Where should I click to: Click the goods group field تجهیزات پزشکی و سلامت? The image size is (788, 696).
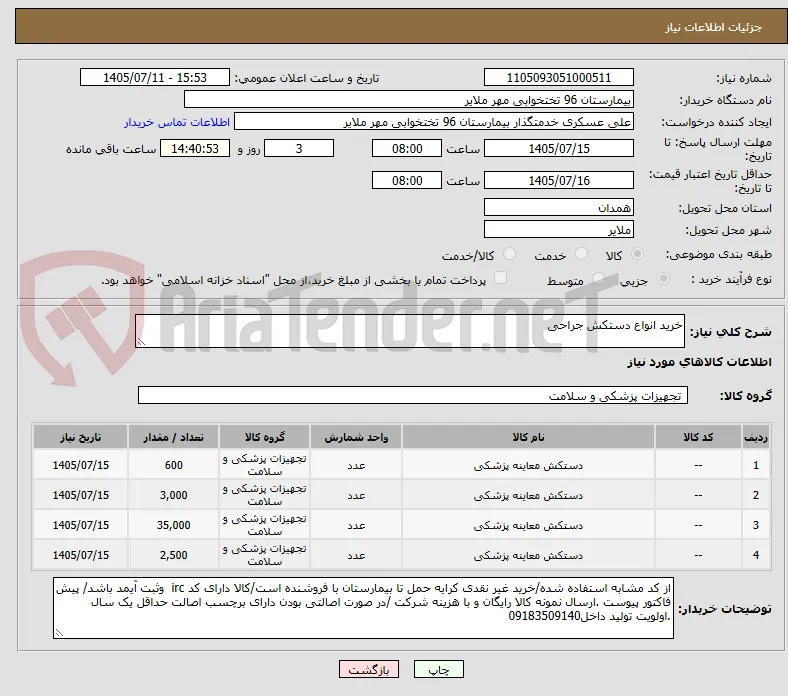pos(413,395)
